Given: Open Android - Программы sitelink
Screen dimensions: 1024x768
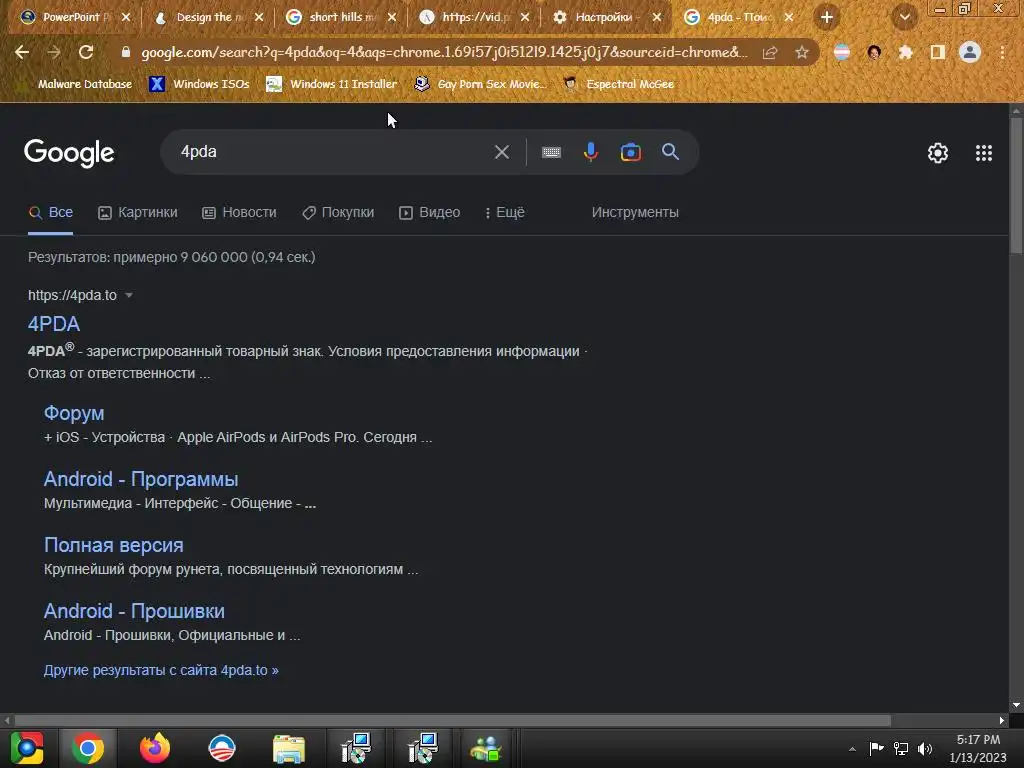Looking at the screenshot, I should pyautogui.click(x=140, y=479).
